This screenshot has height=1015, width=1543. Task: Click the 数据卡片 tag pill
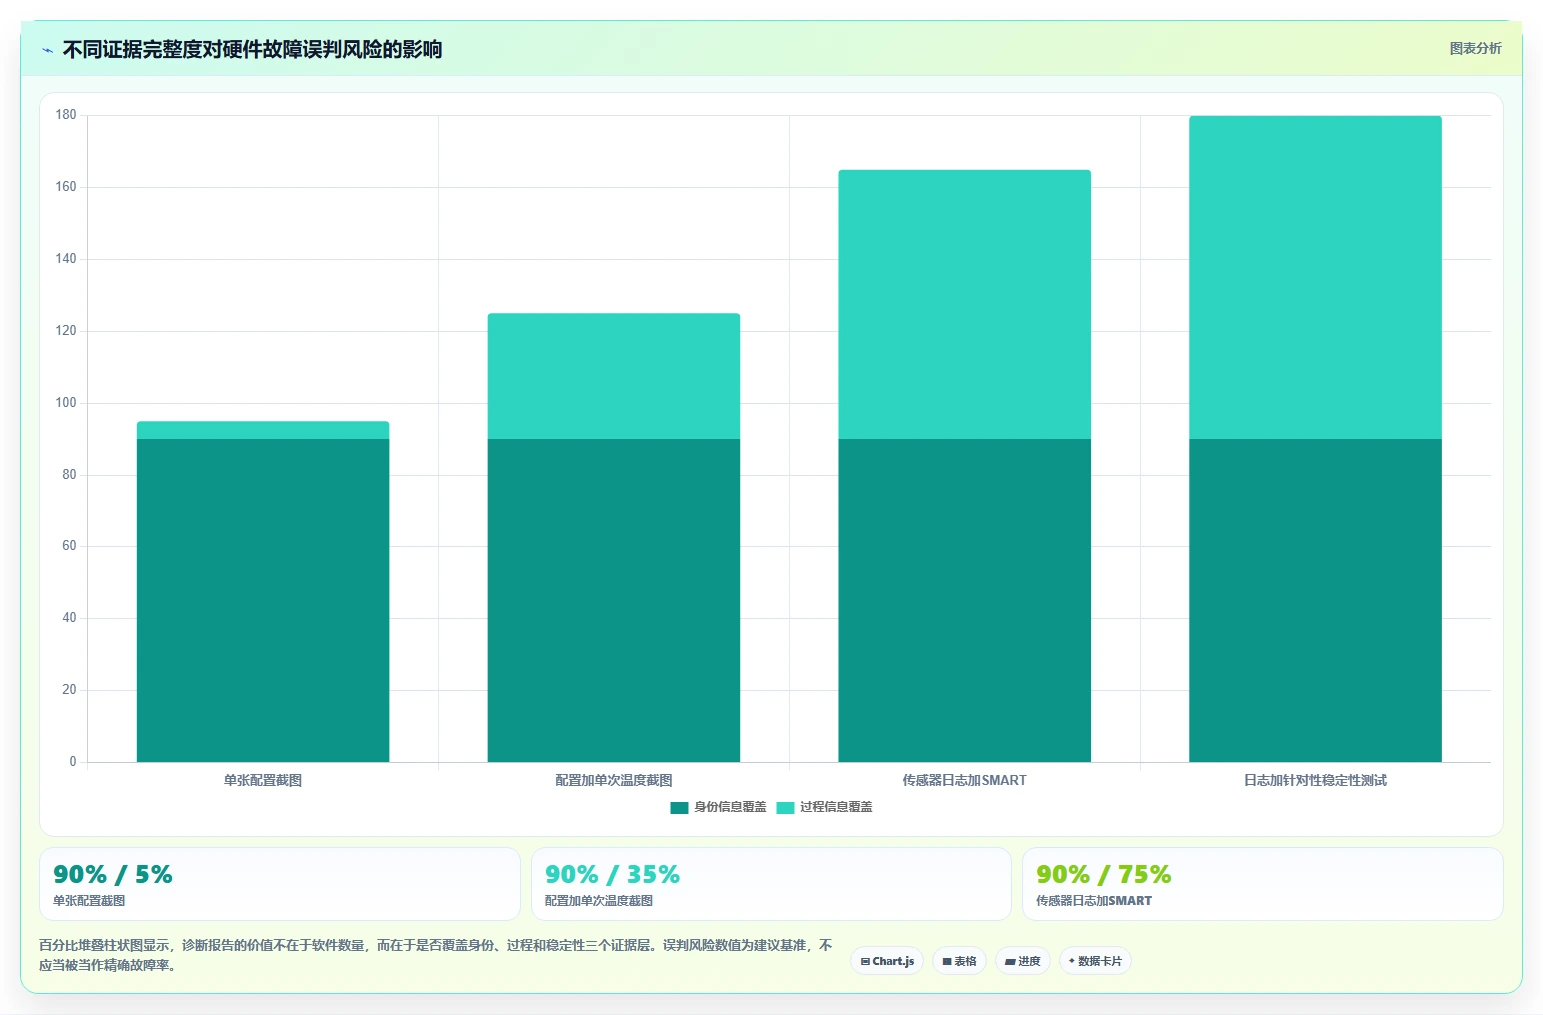click(1095, 961)
